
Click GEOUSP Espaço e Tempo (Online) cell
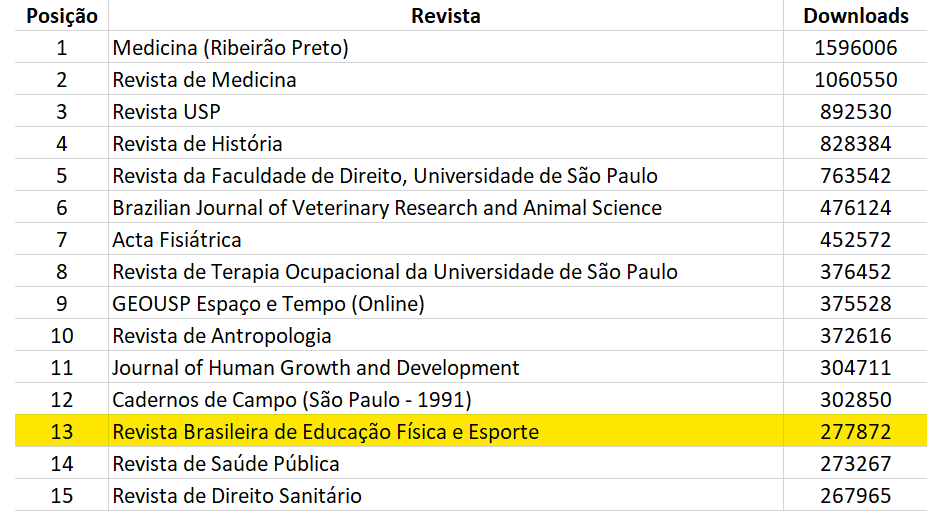(x=446, y=303)
